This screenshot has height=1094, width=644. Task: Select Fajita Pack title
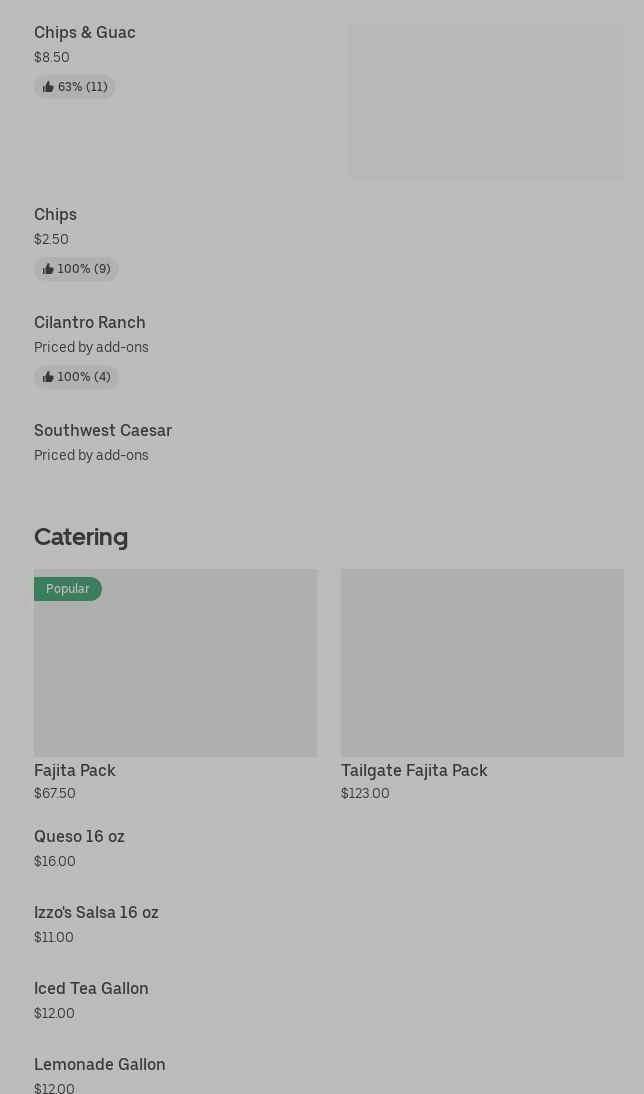pyautogui.click(x=75, y=770)
